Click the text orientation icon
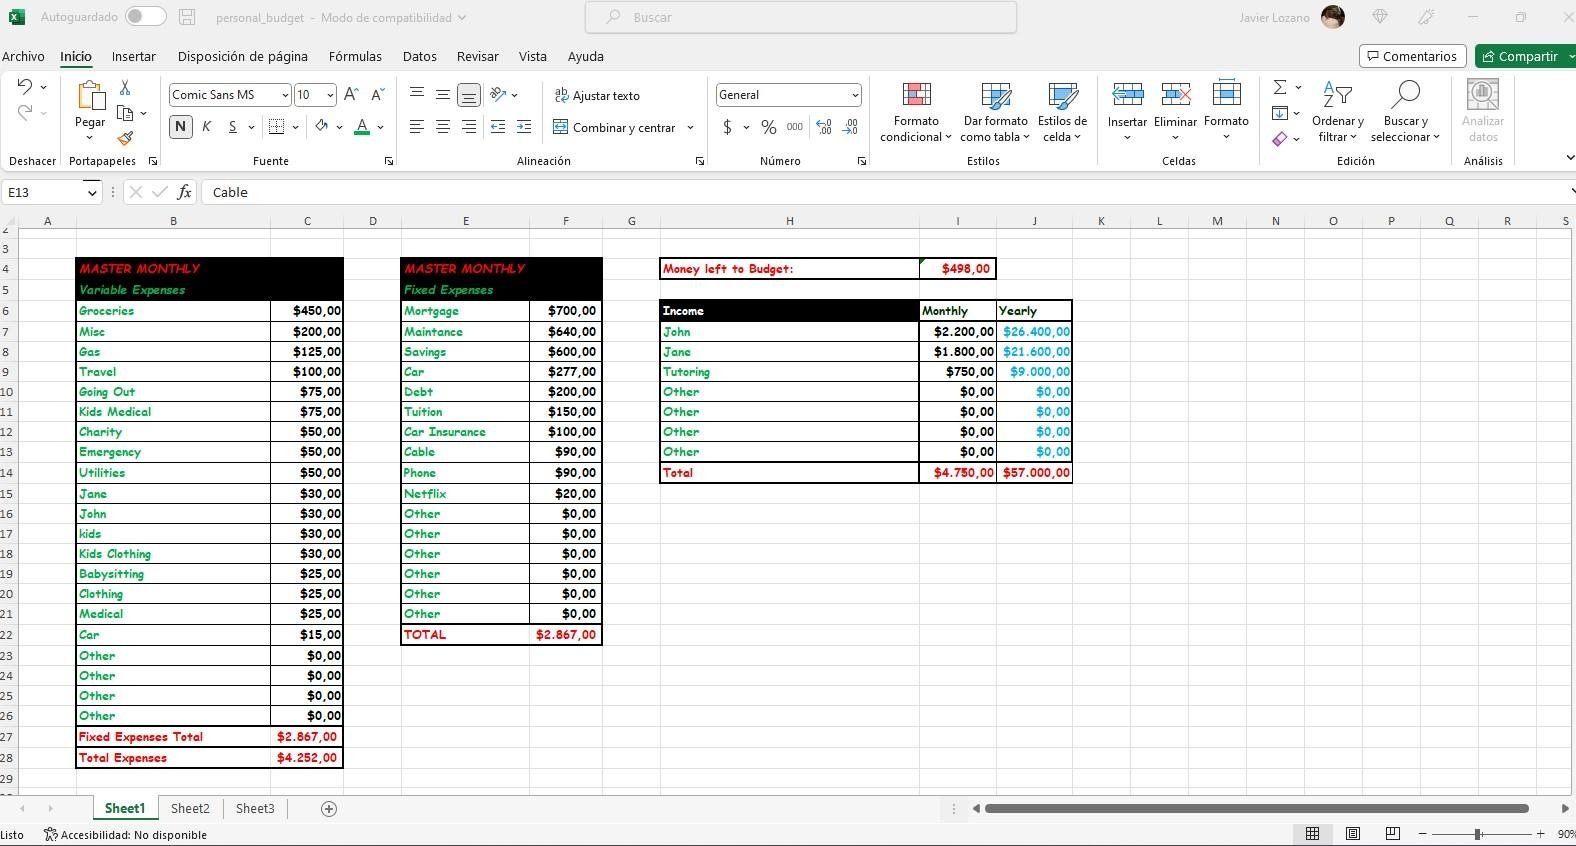 click(498, 95)
